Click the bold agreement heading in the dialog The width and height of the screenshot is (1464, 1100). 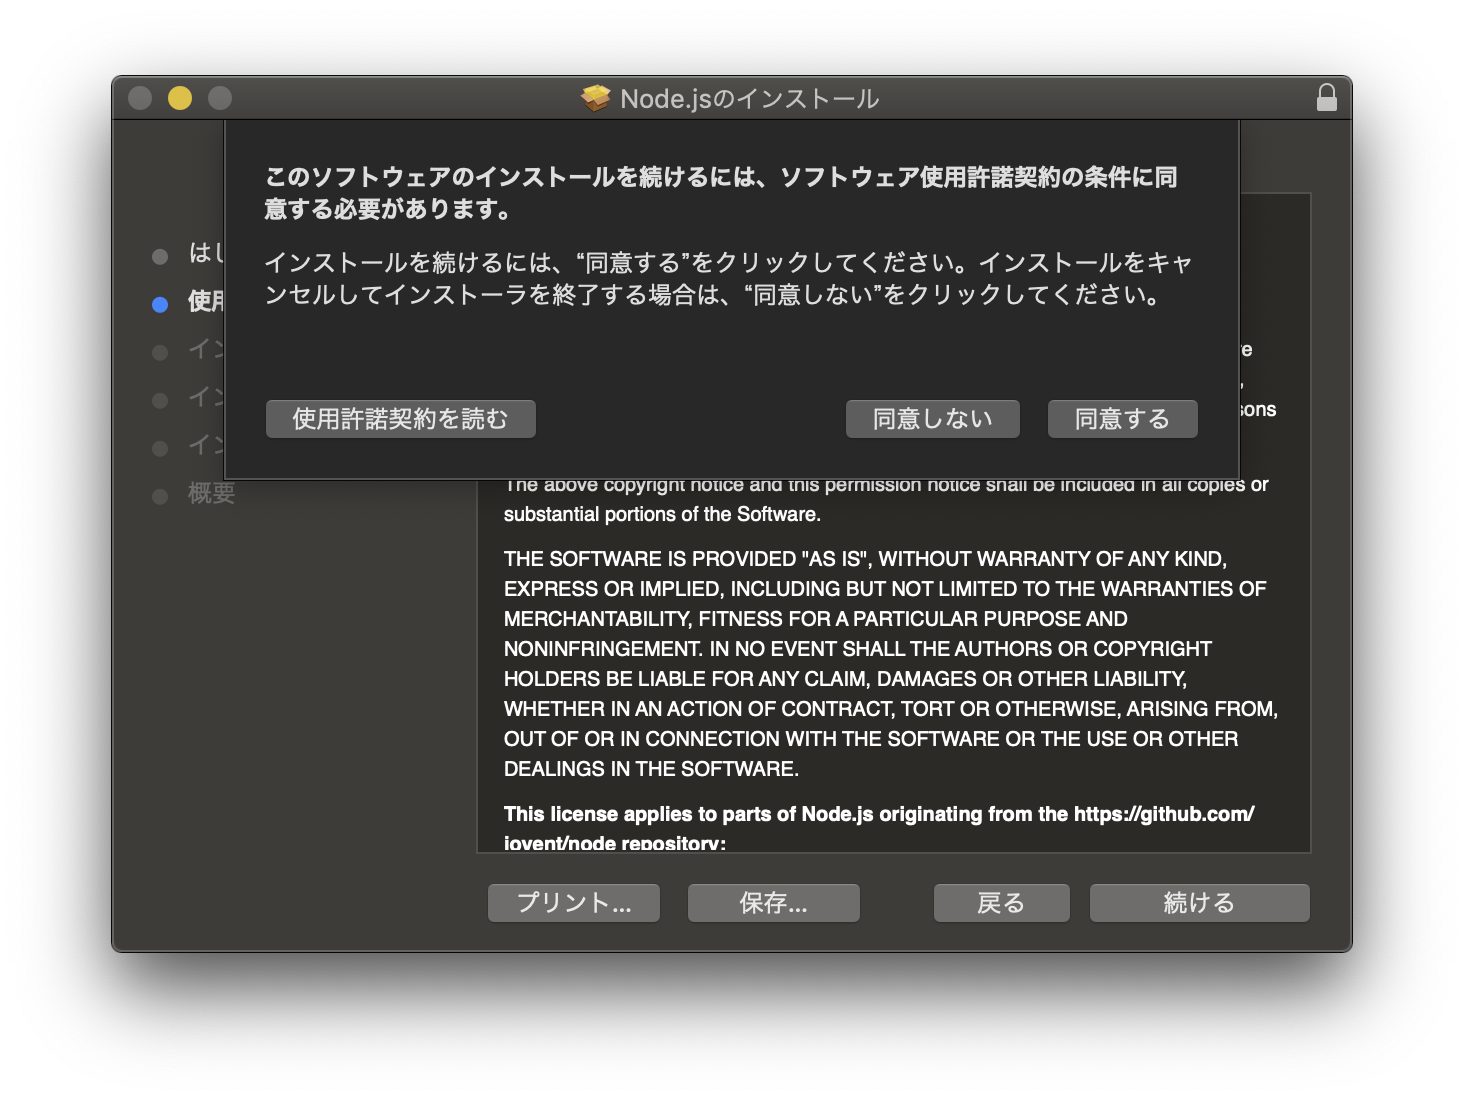click(720, 193)
